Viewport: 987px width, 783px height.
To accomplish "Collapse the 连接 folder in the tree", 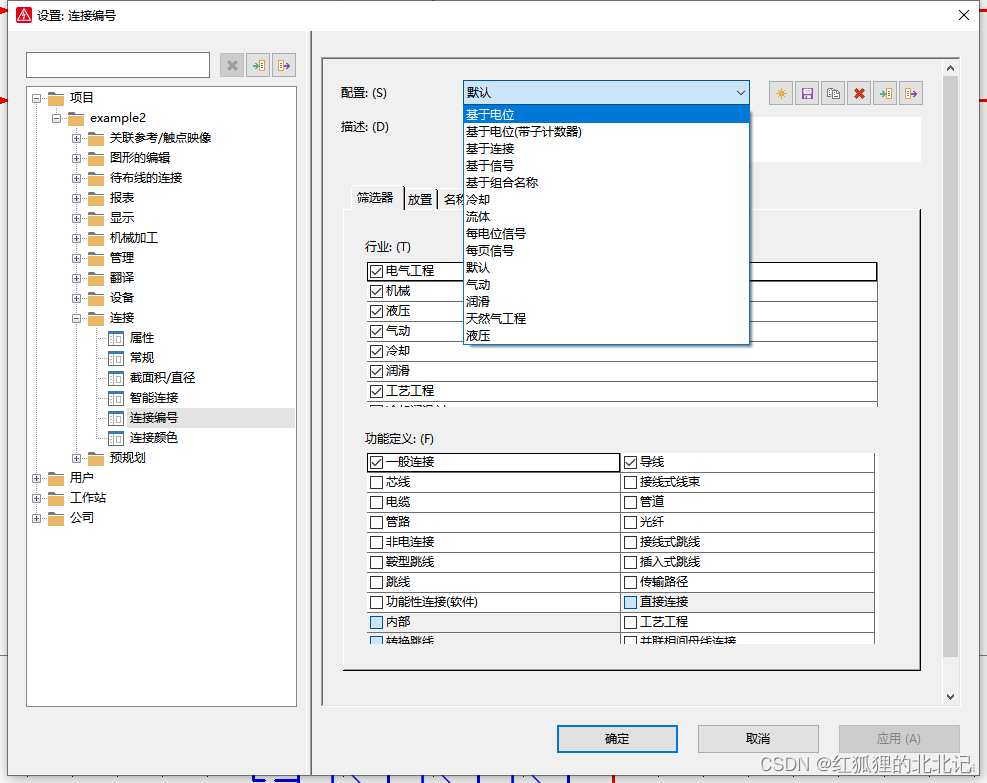I will [x=77, y=318].
